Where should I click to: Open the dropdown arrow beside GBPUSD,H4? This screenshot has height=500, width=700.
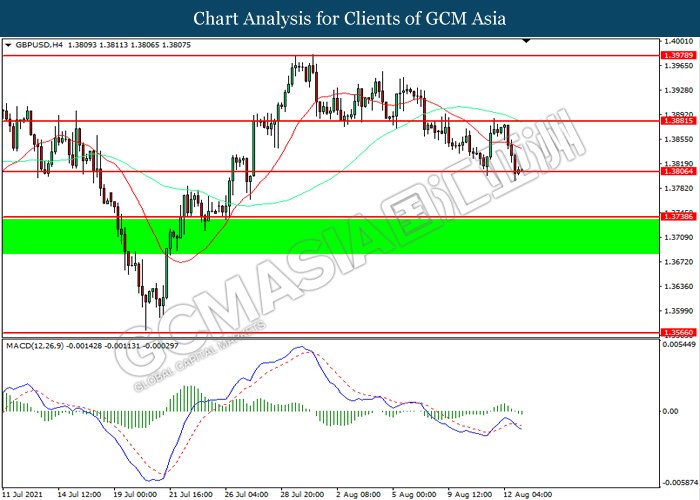click(8, 45)
